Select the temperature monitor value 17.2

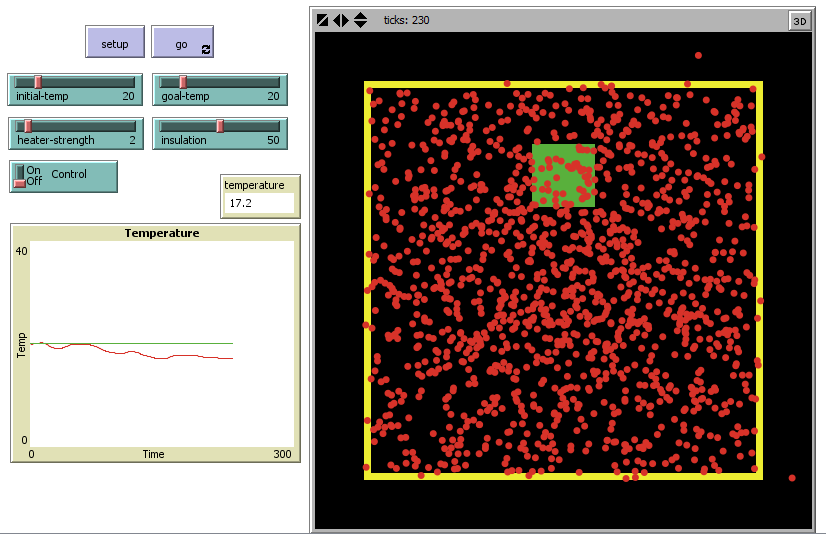(239, 203)
